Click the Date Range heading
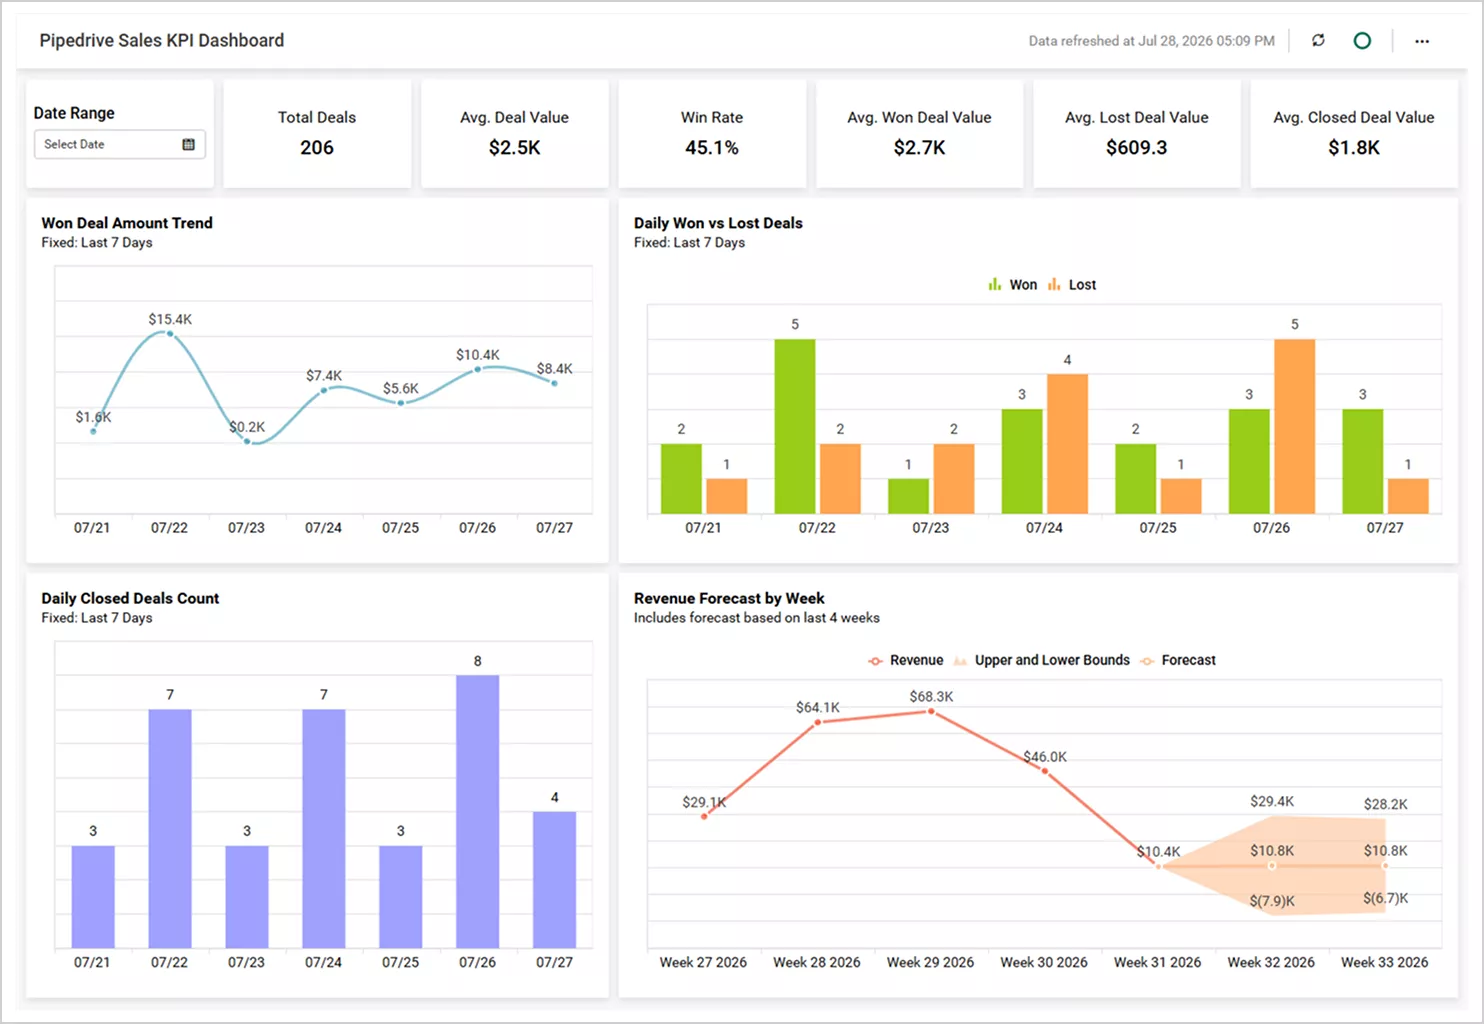The image size is (1484, 1024). point(74,113)
